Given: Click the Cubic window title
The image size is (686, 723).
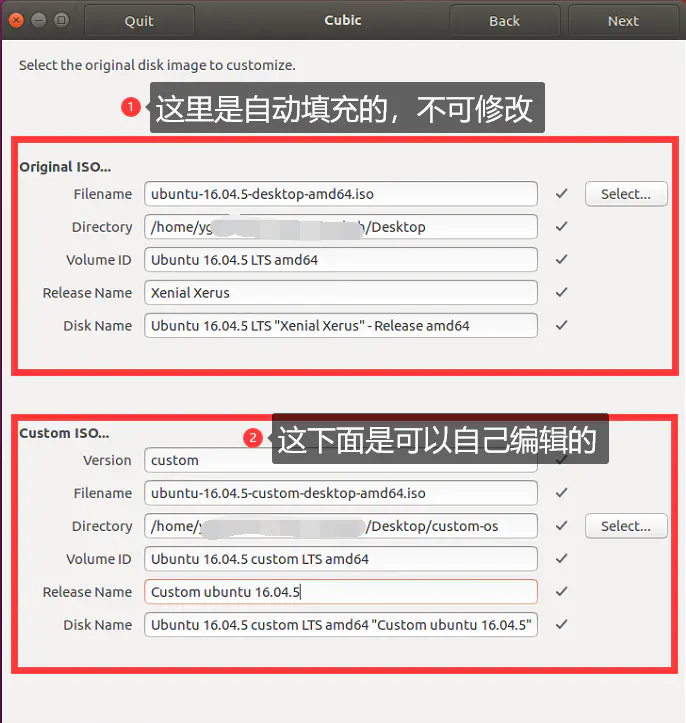Looking at the screenshot, I should pos(343,20).
